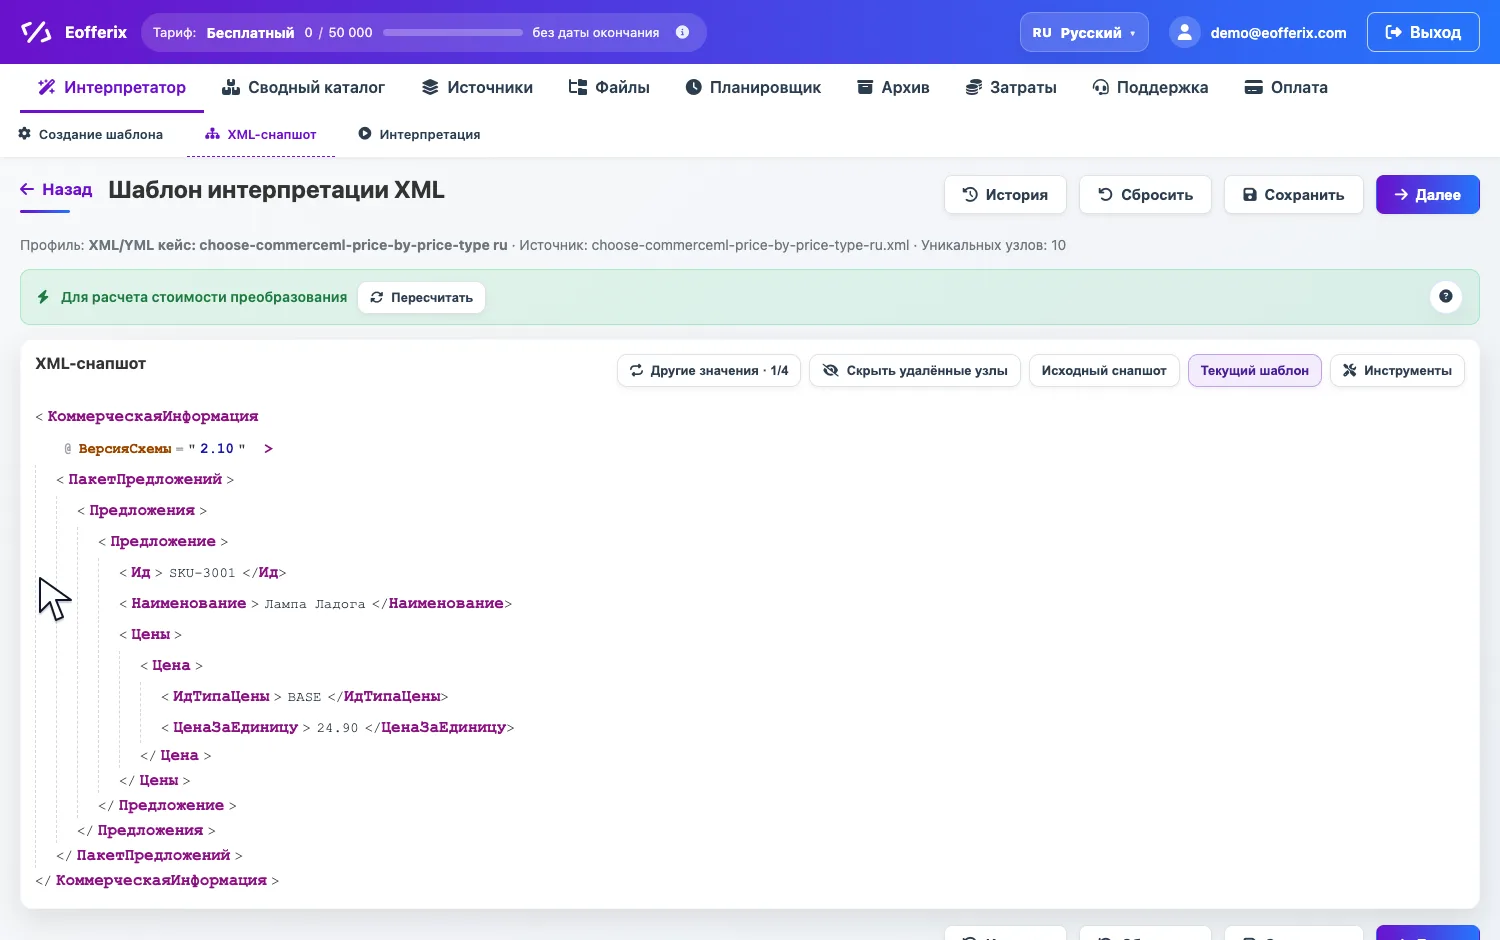Select the Предложения opening tag
Viewport: 1500px width, 940px height.
pos(142,510)
